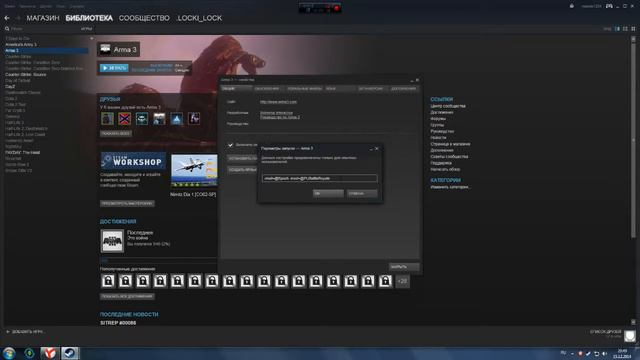Open Страница в магазине link

450,144
